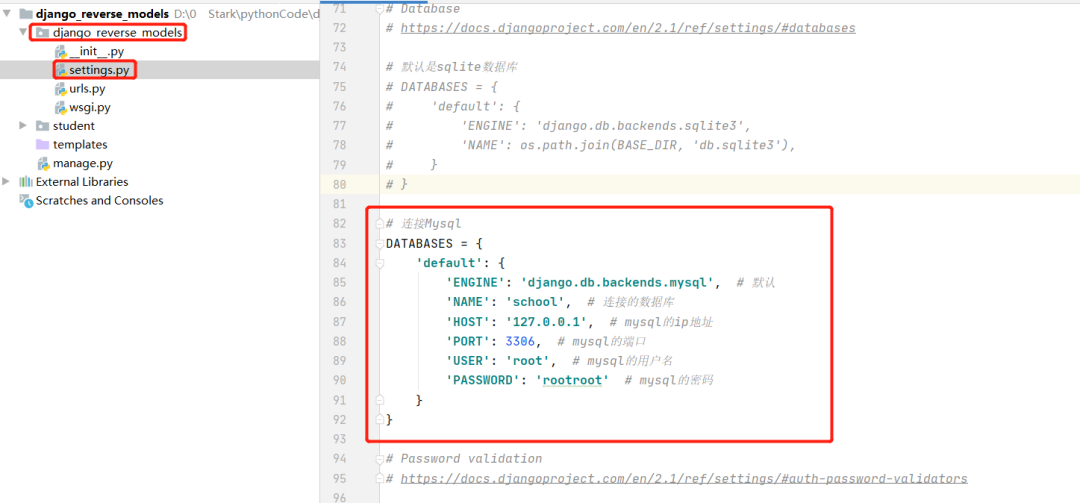Image resolution: width=1080 pixels, height=503 pixels.
Task: Open manage.py file
Action: (x=83, y=163)
